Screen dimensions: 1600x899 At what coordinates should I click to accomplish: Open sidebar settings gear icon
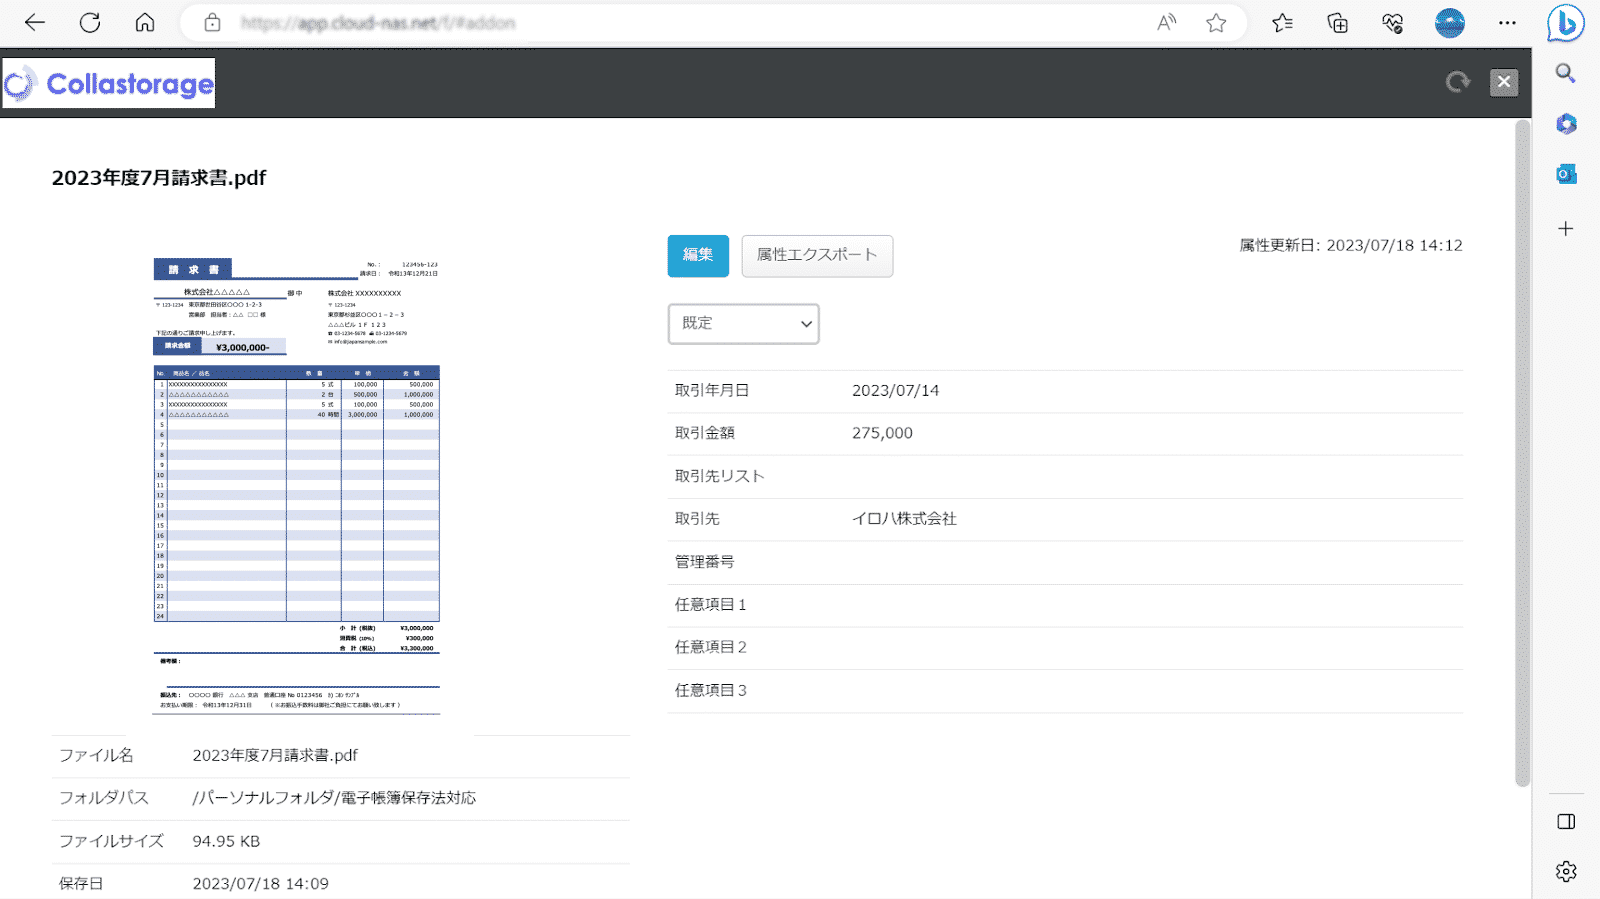[x=1566, y=871]
